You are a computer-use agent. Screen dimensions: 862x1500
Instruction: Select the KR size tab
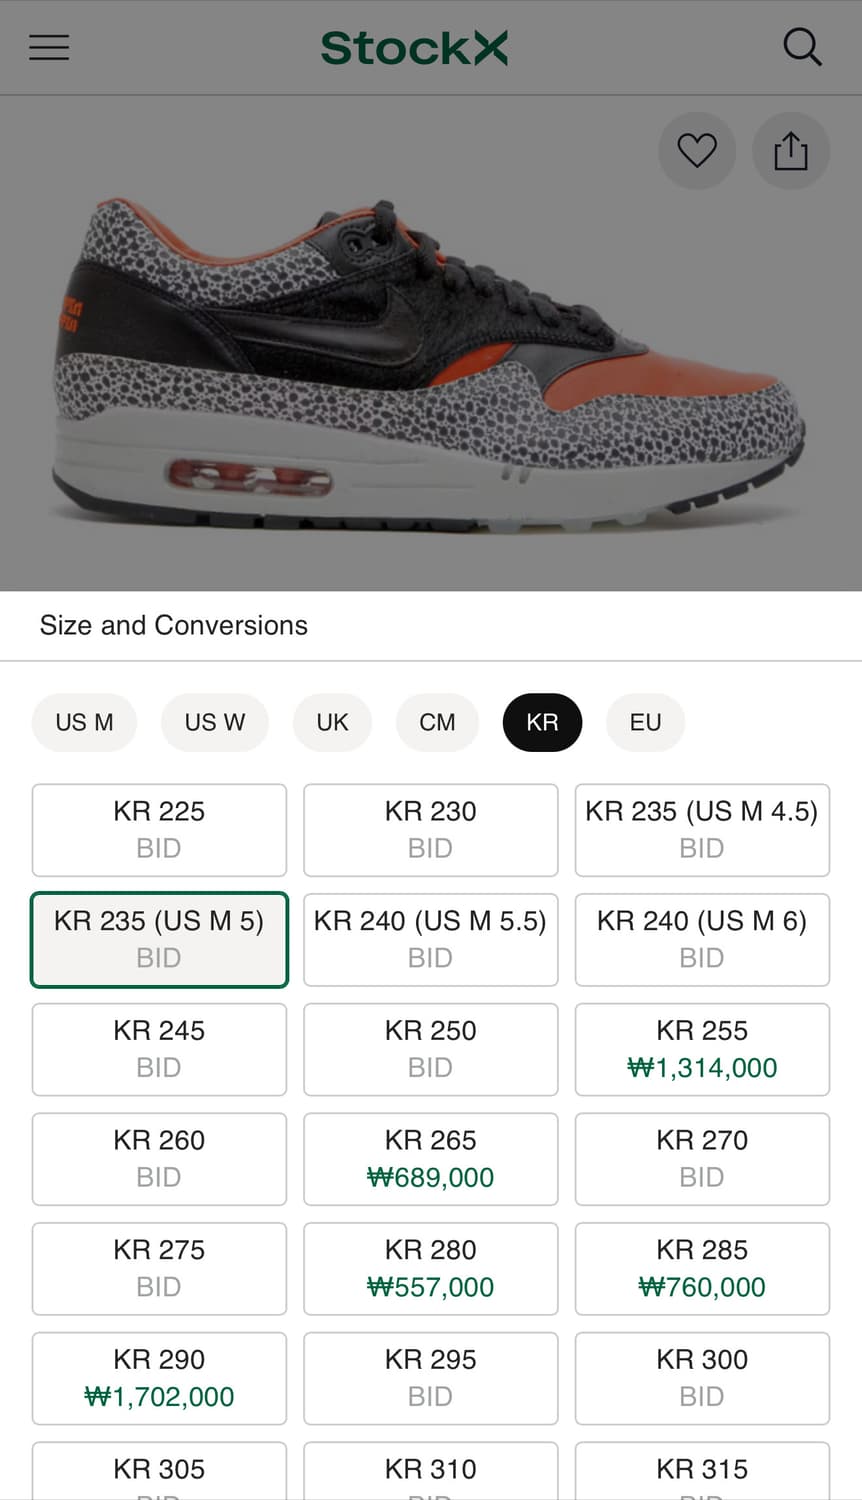pyautogui.click(x=542, y=722)
